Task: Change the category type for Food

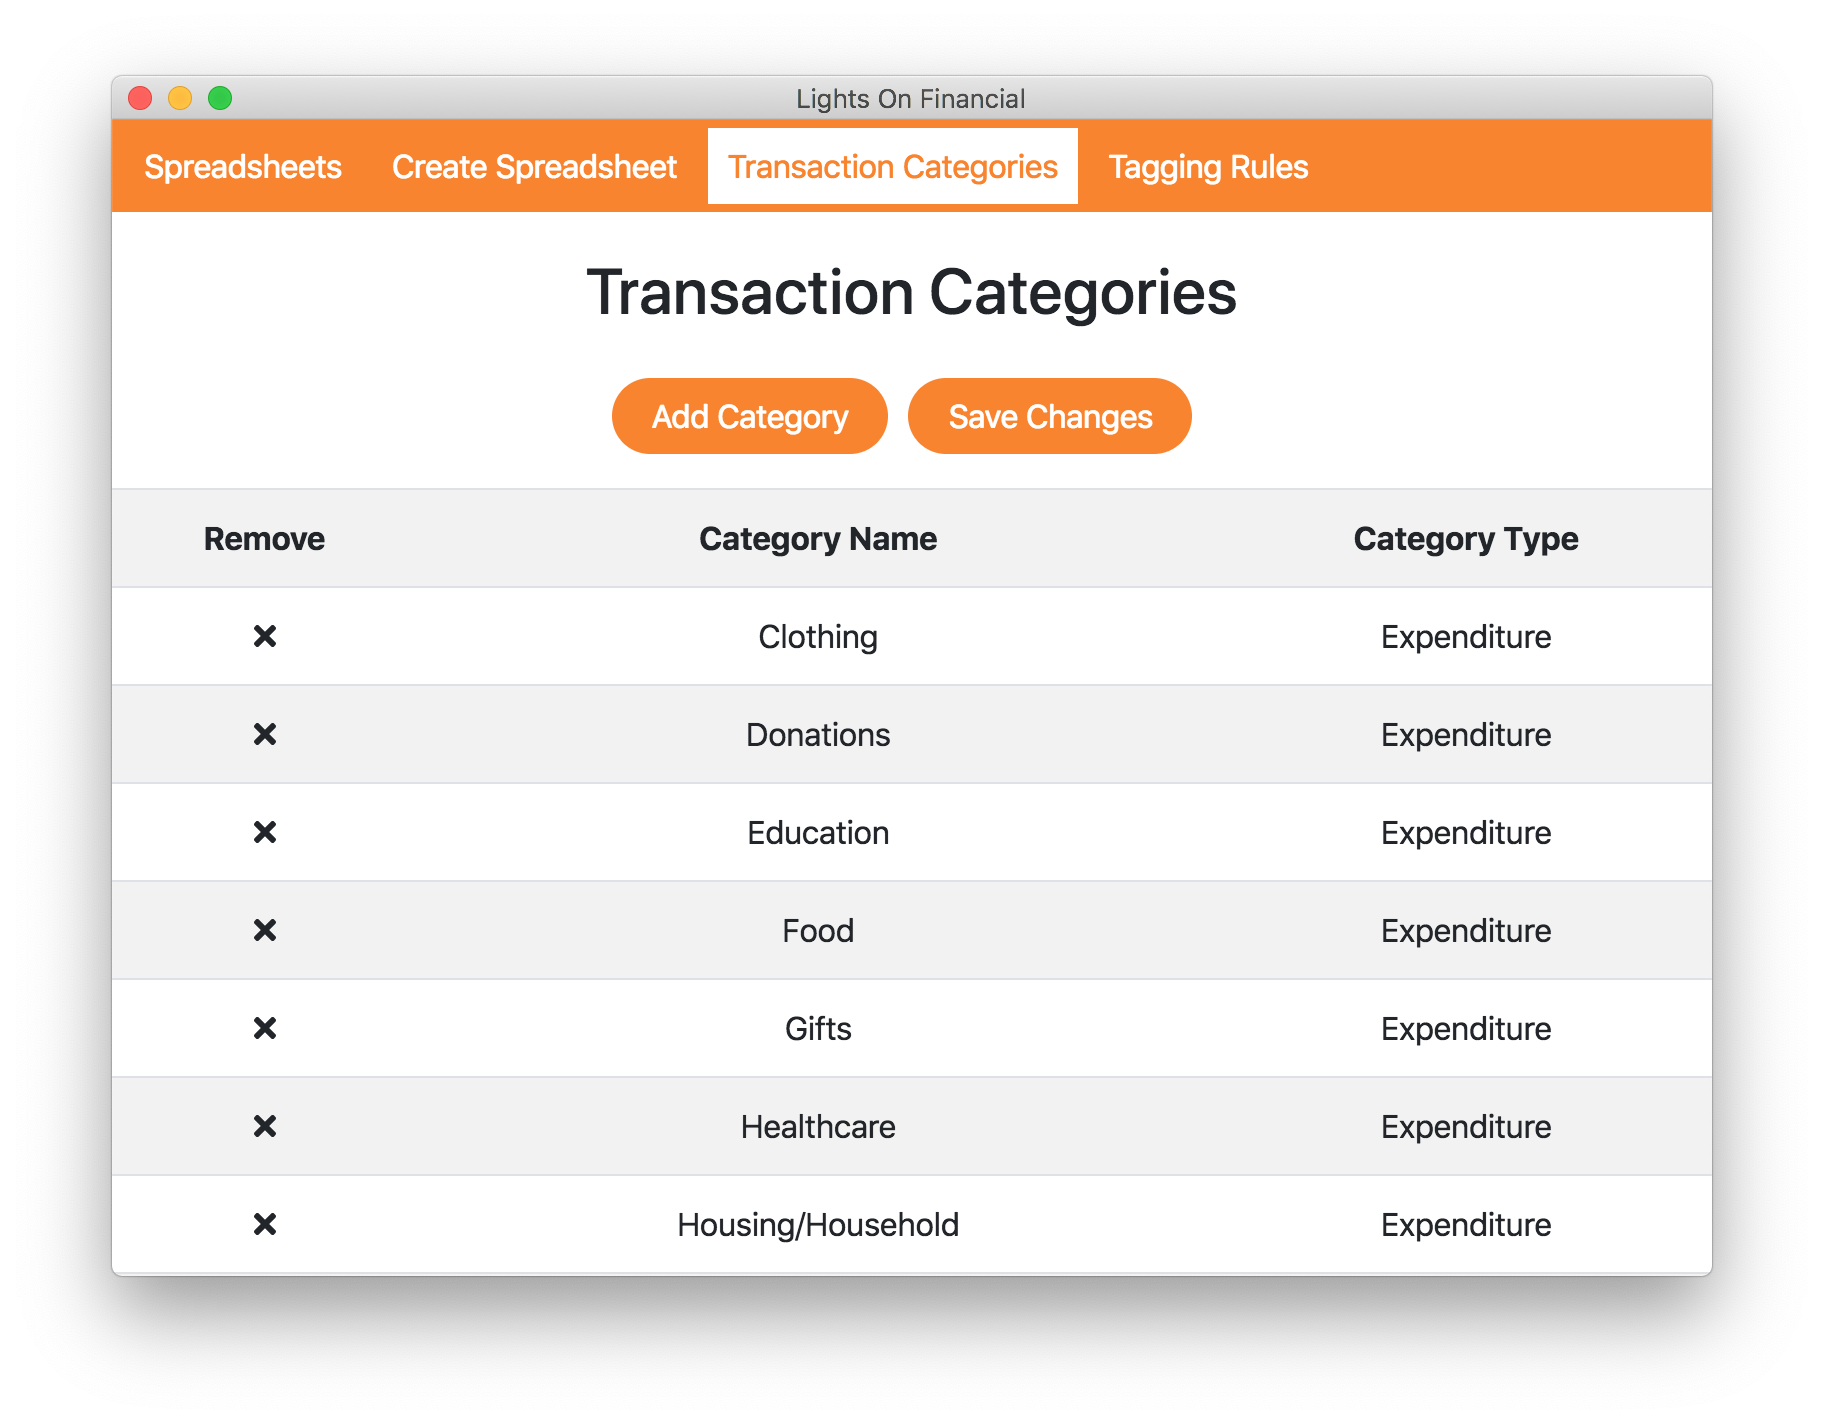Action: [x=1465, y=930]
